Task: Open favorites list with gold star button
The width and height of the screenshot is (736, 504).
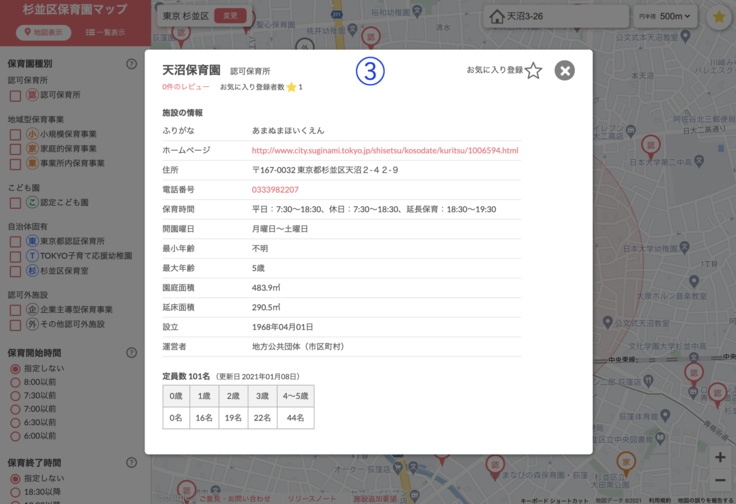Action: [x=718, y=17]
